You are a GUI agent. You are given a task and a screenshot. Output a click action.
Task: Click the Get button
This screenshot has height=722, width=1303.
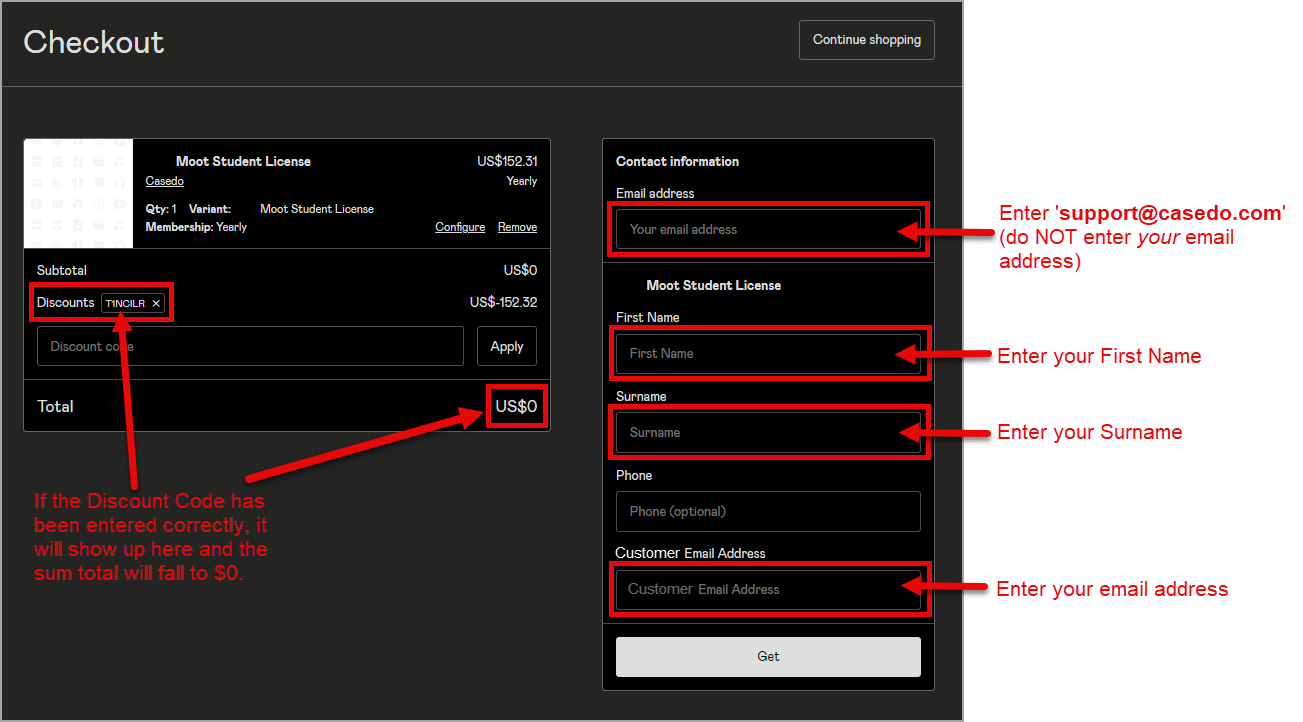point(768,656)
